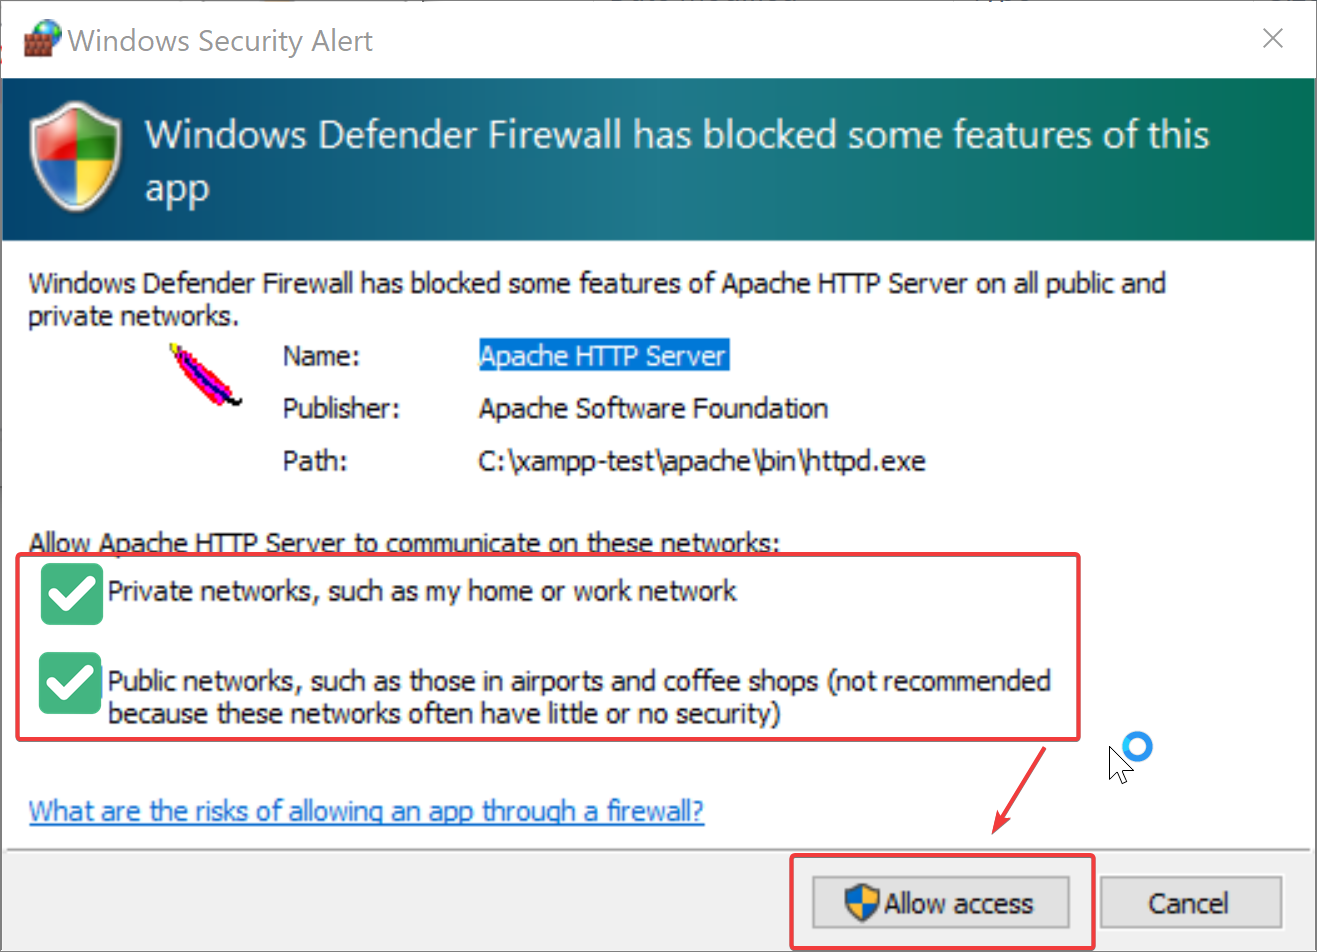Click the Windows Security Alert title text
The image size is (1317, 952).
(220, 41)
